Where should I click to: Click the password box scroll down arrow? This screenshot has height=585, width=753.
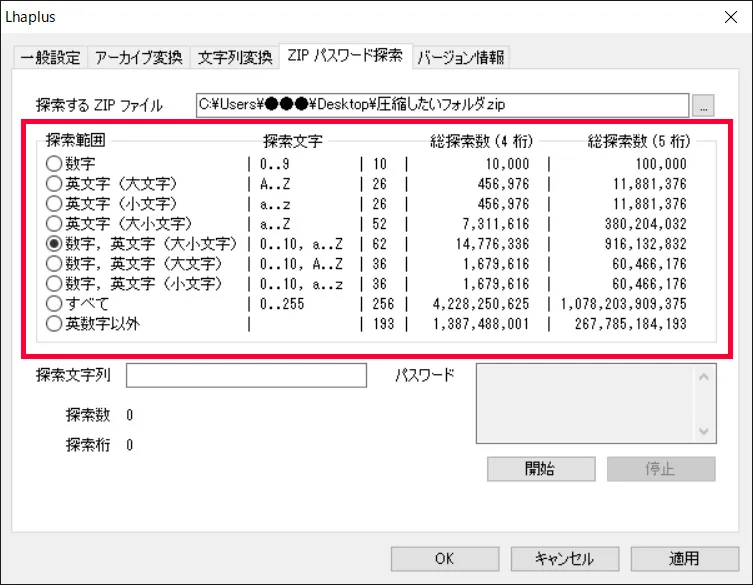pos(704,431)
